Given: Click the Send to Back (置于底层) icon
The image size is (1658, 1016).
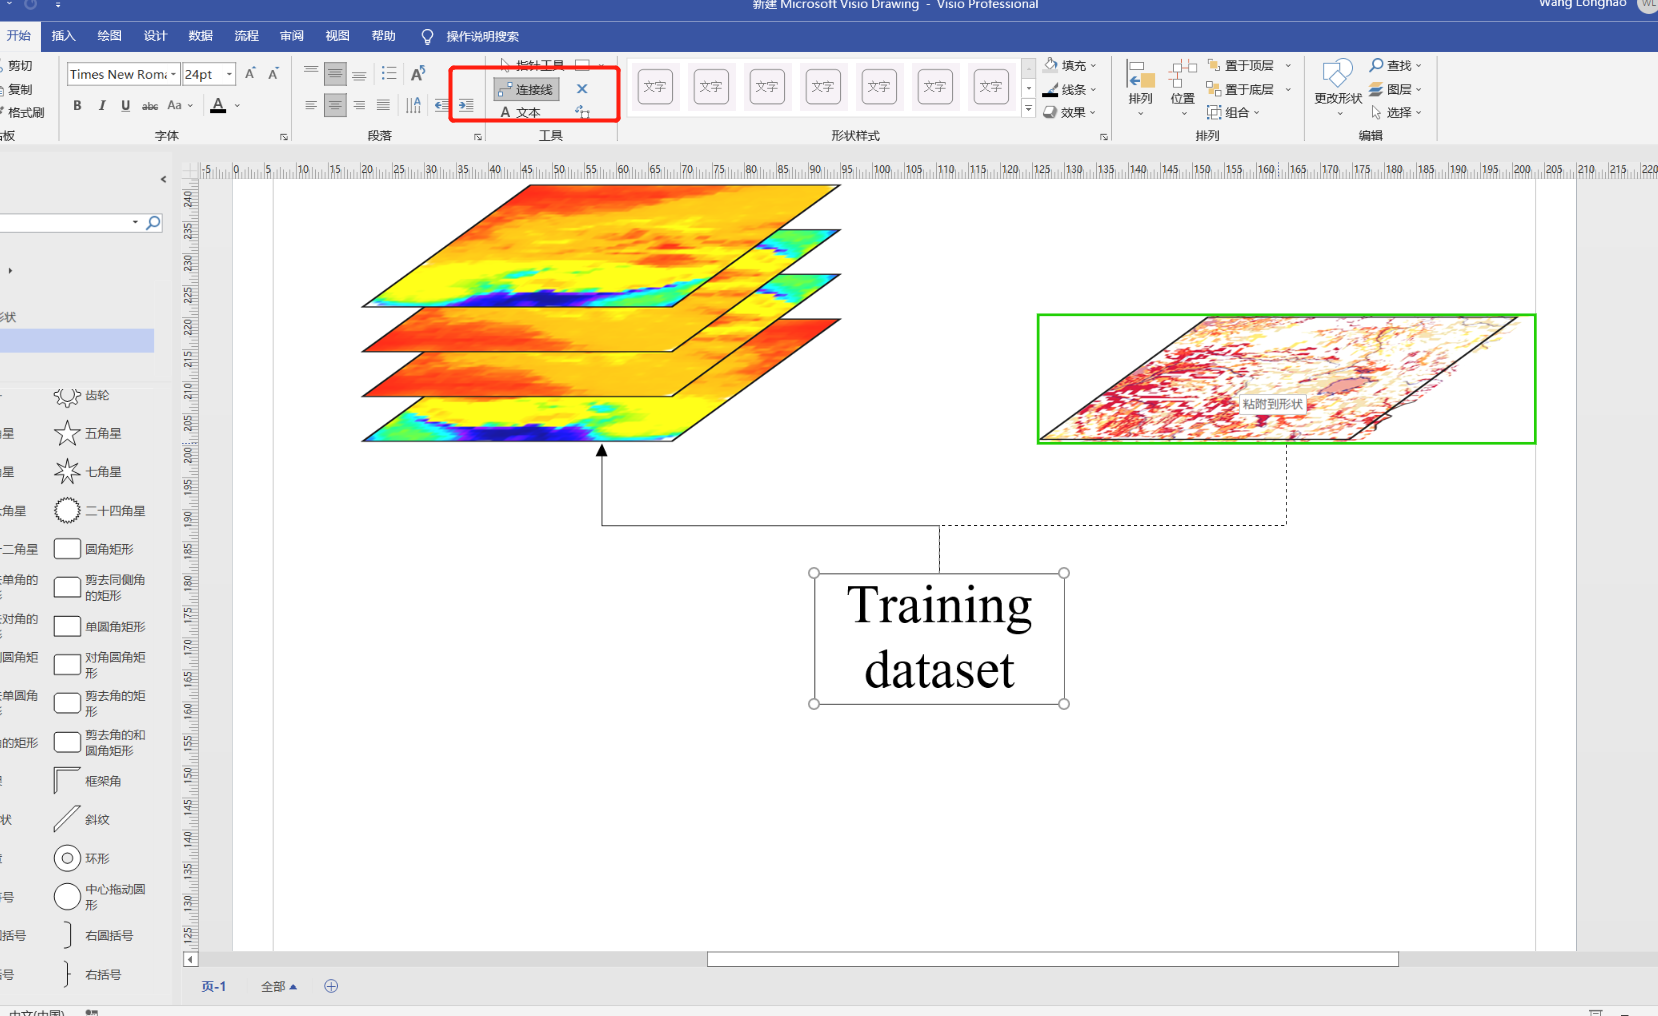Looking at the screenshot, I should [x=1214, y=89].
